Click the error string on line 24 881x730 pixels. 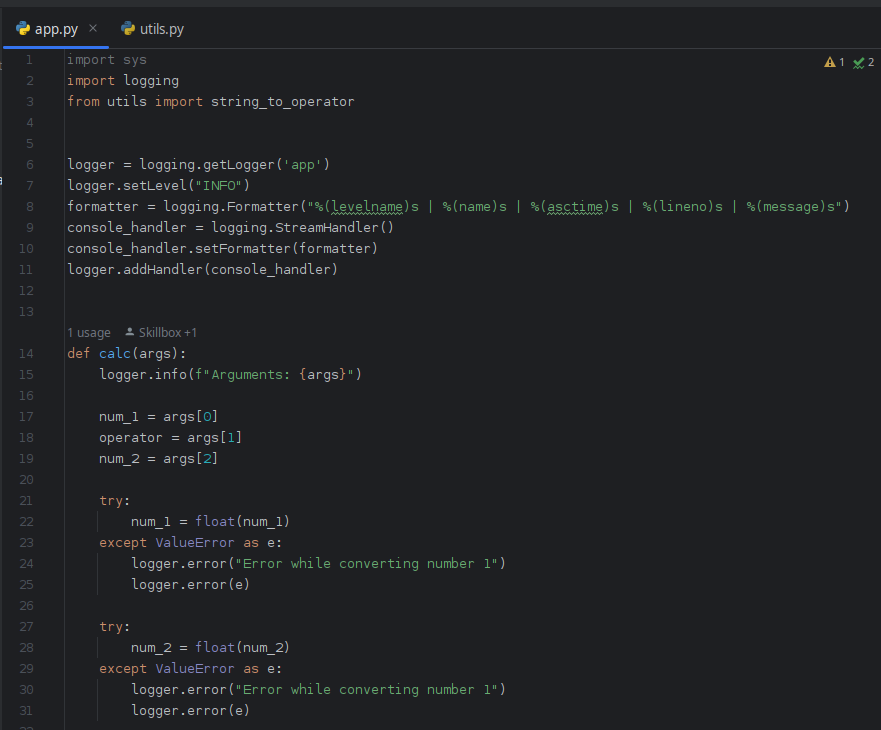[x=366, y=564]
